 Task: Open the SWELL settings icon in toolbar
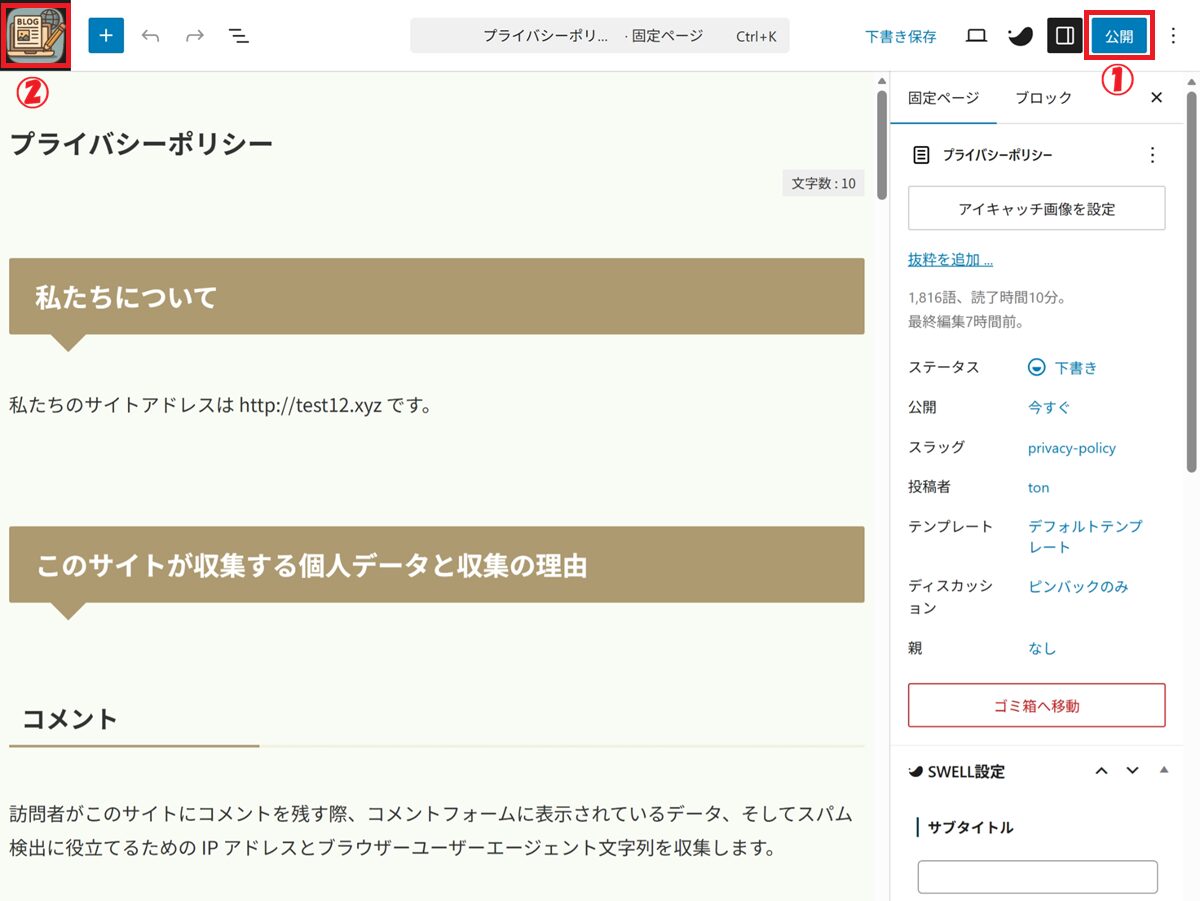(1019, 36)
